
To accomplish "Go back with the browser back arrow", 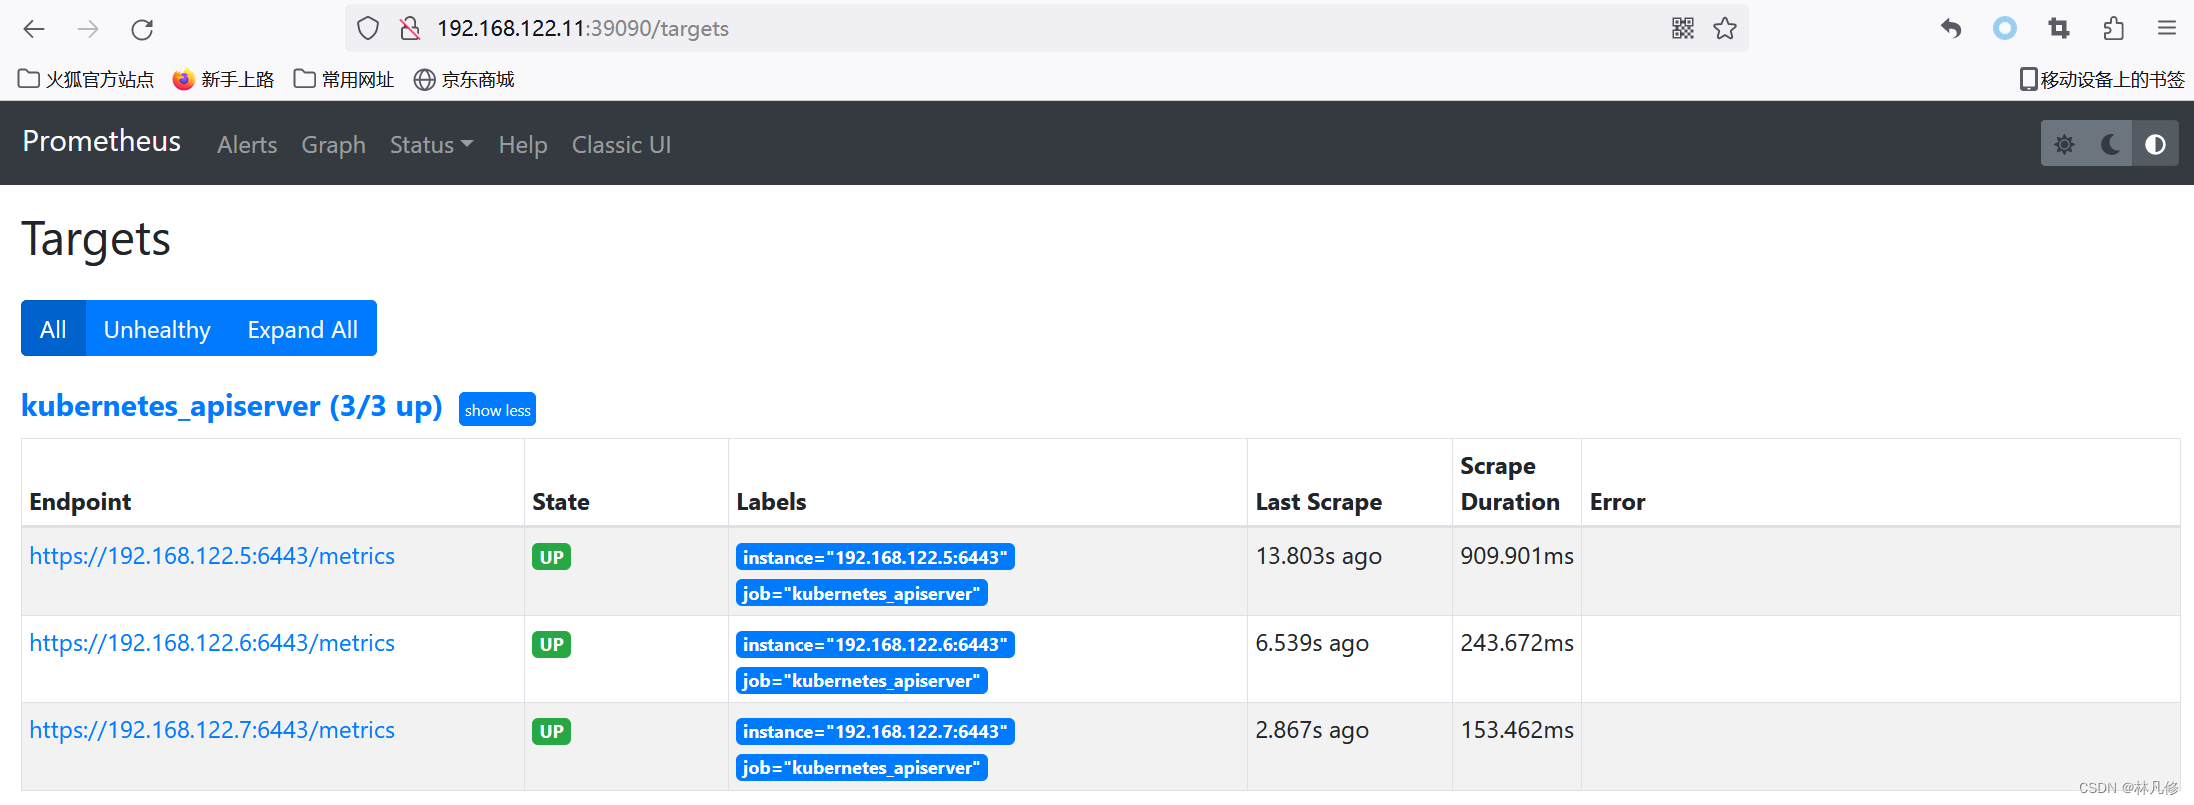I will (x=34, y=29).
